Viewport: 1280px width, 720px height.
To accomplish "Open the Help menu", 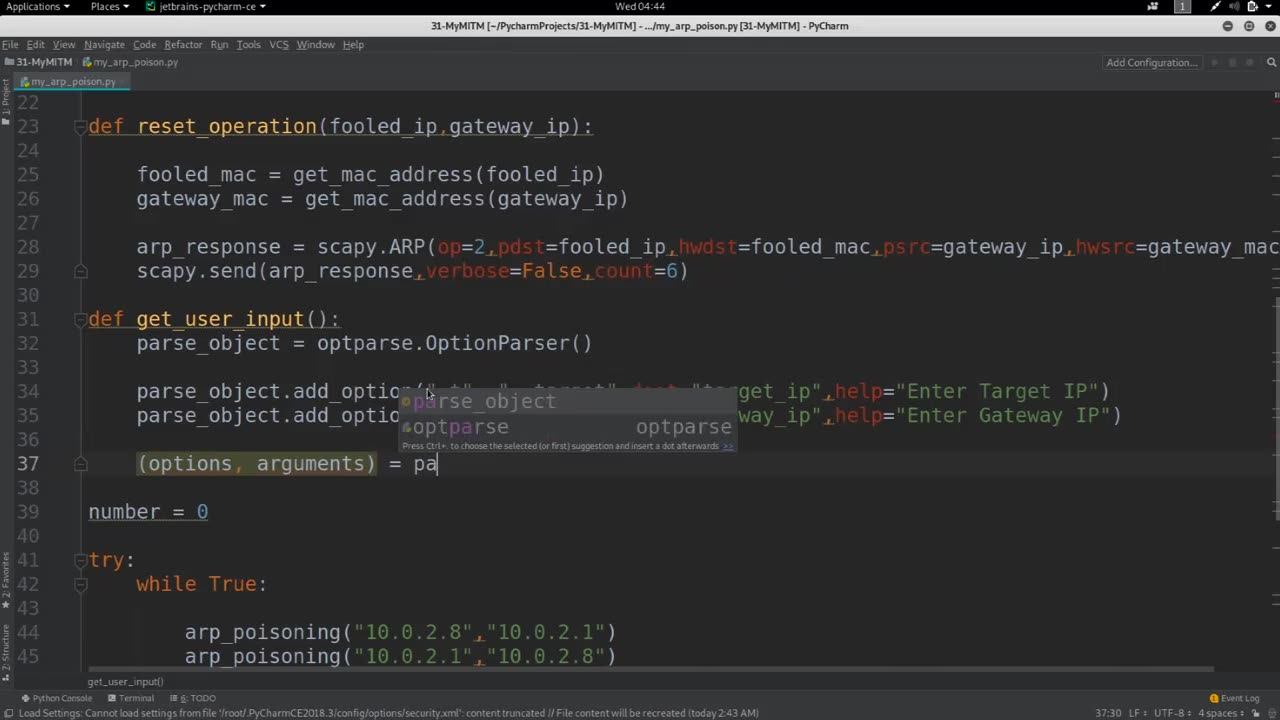I will [353, 44].
